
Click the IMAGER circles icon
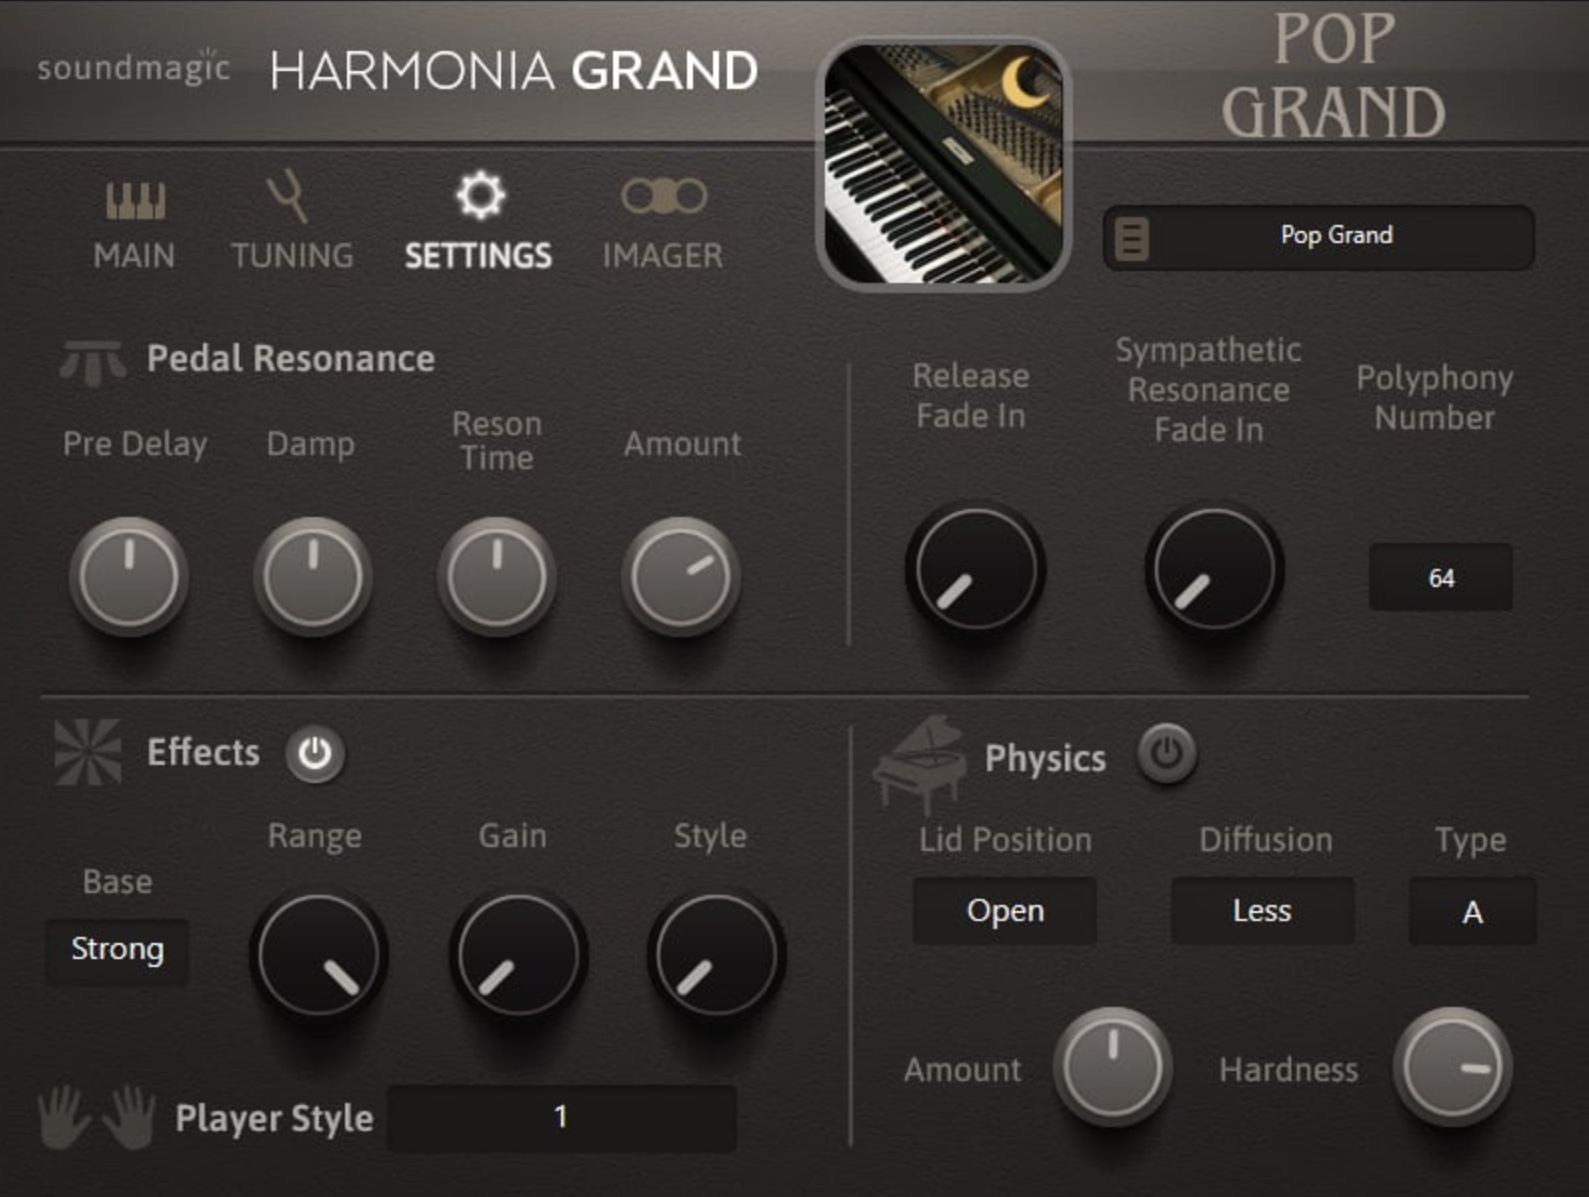(663, 196)
